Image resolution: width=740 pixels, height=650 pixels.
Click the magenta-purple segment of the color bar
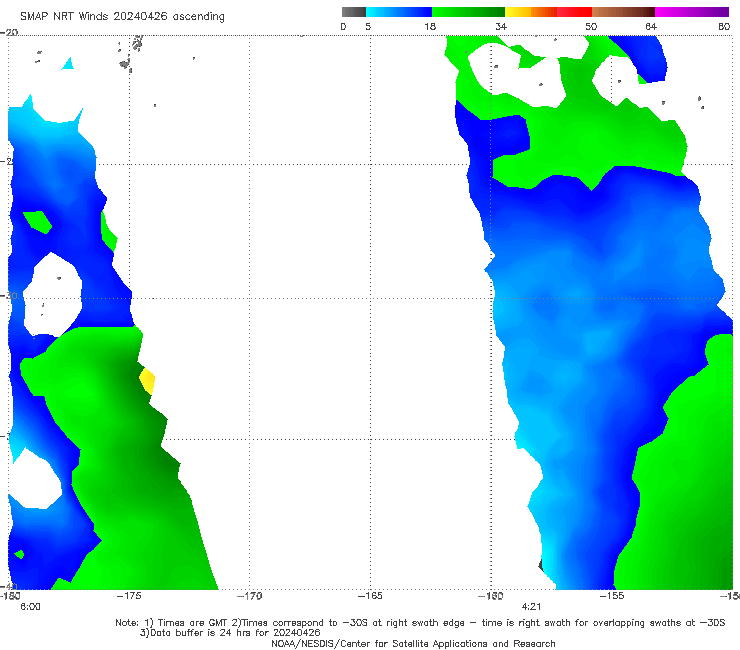tap(692, 12)
